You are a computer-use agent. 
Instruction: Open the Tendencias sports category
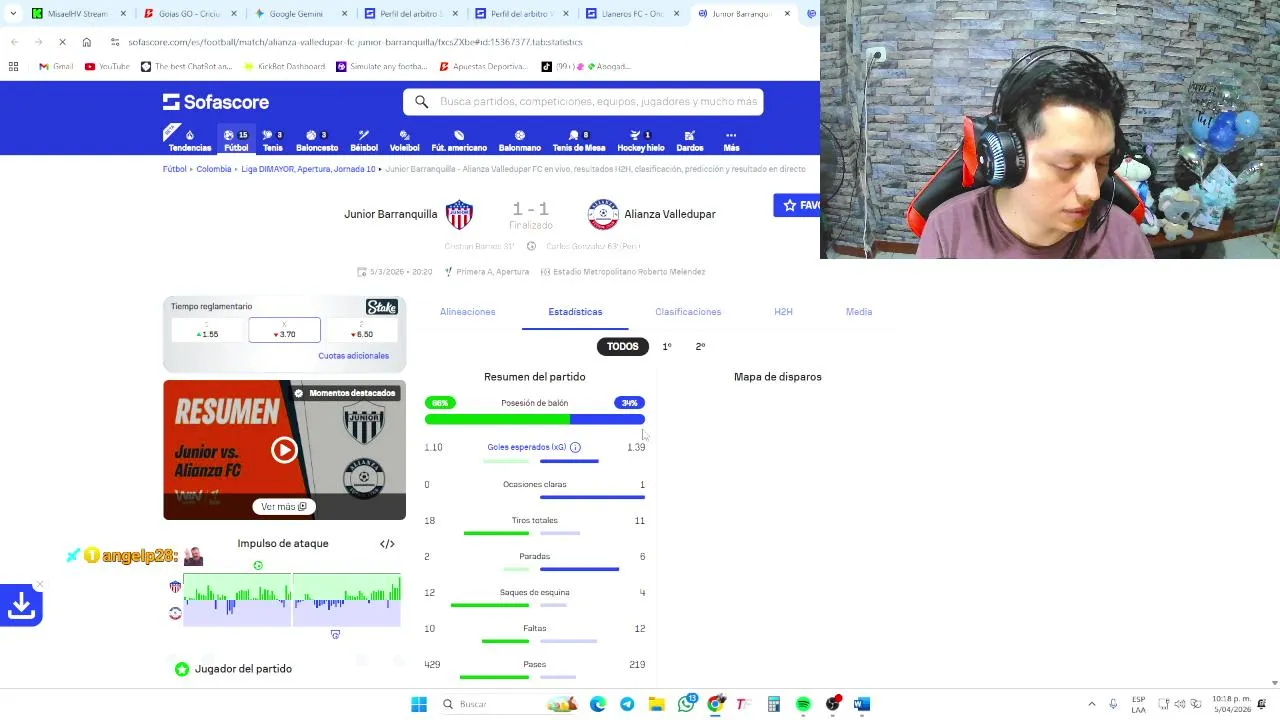(189, 141)
